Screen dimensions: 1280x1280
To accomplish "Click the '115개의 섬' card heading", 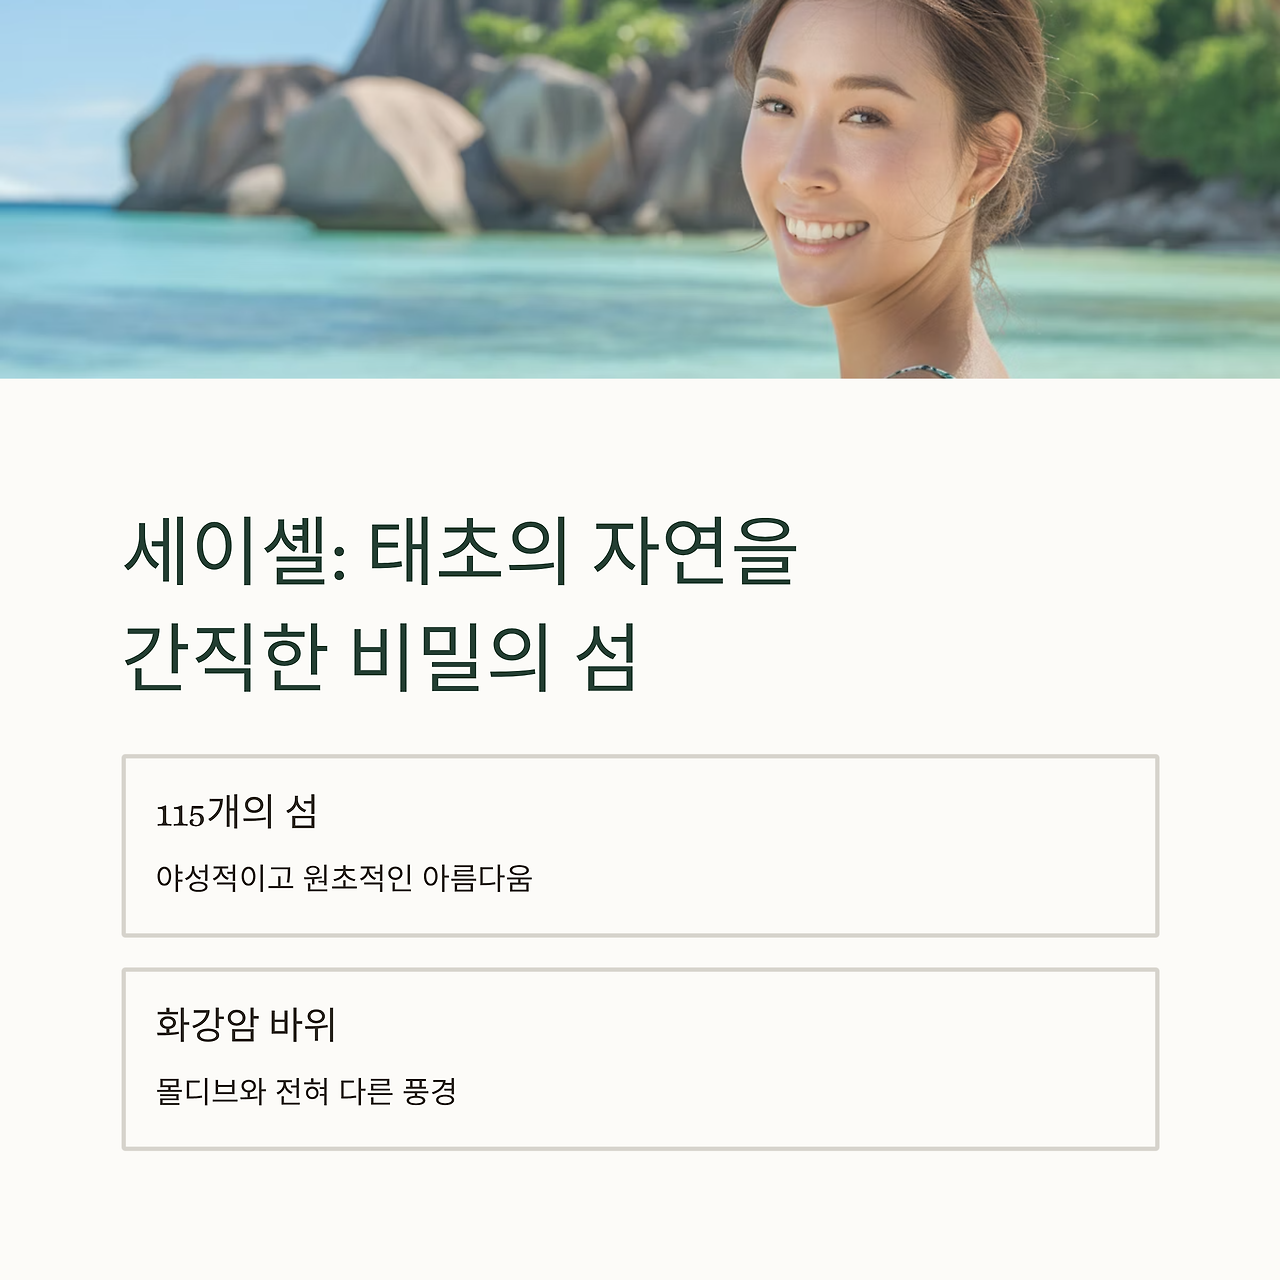I will 236,813.
